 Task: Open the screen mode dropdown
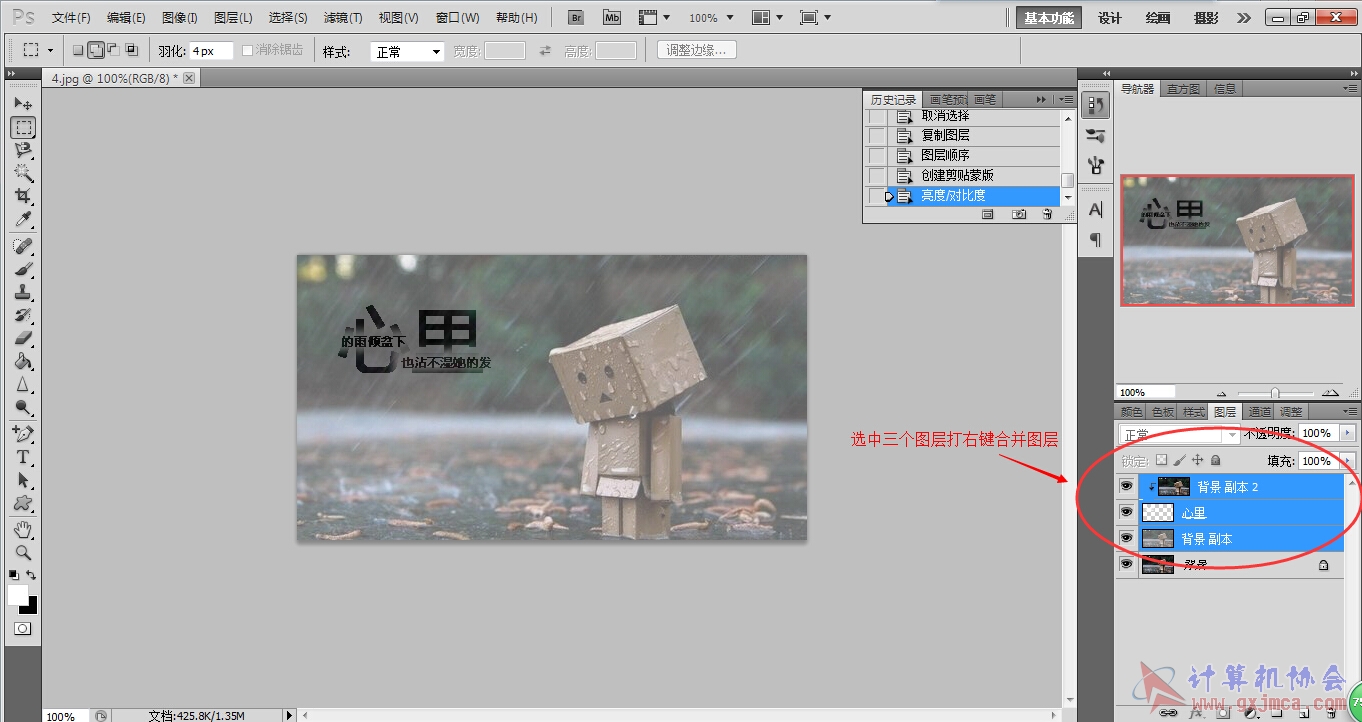[x=816, y=18]
